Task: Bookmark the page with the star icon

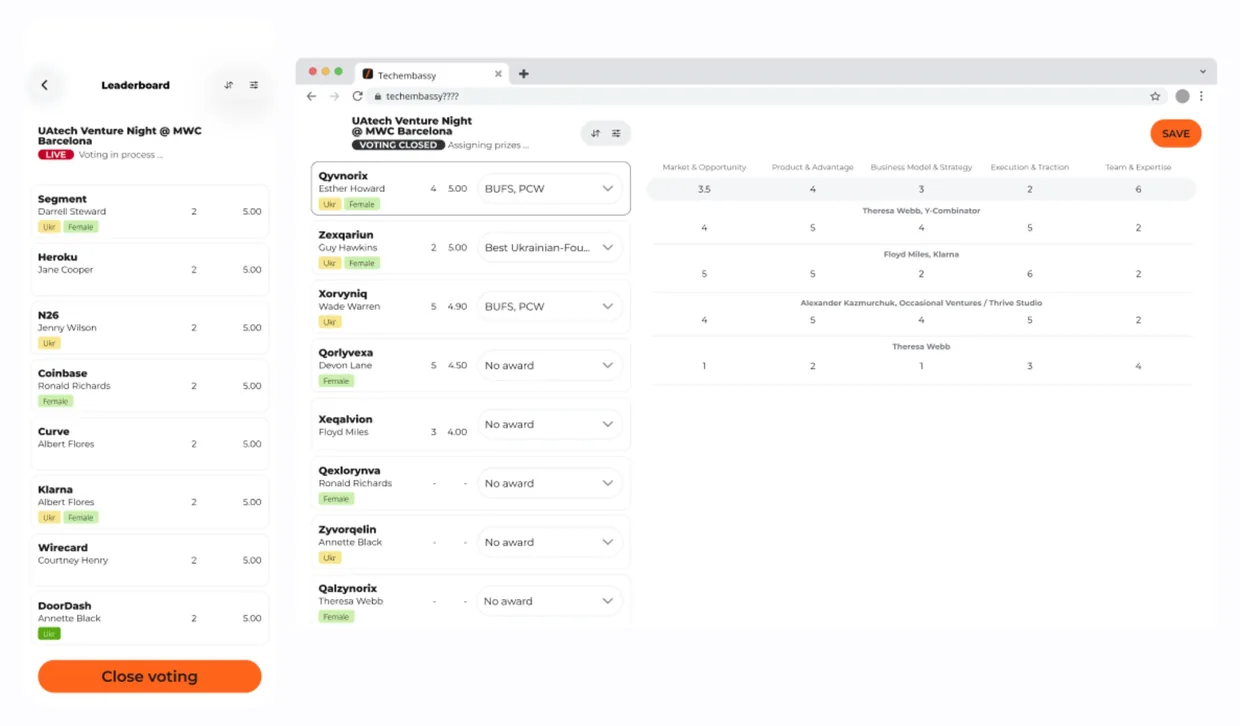Action: pos(1155,96)
